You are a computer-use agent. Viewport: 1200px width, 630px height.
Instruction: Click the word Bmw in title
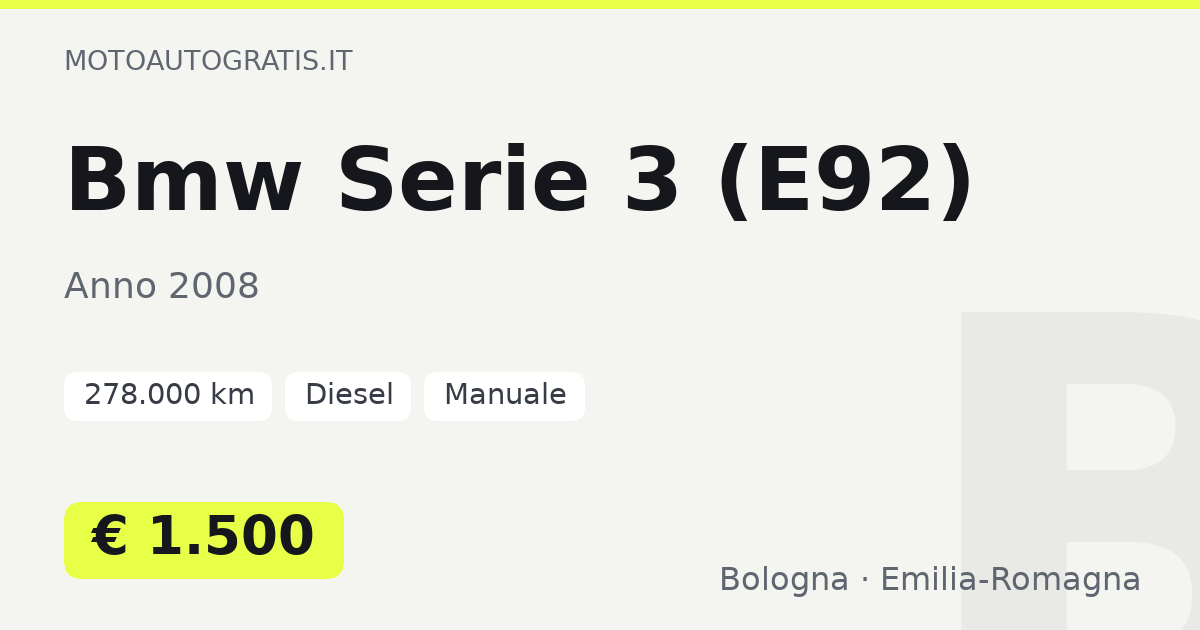[x=184, y=183]
